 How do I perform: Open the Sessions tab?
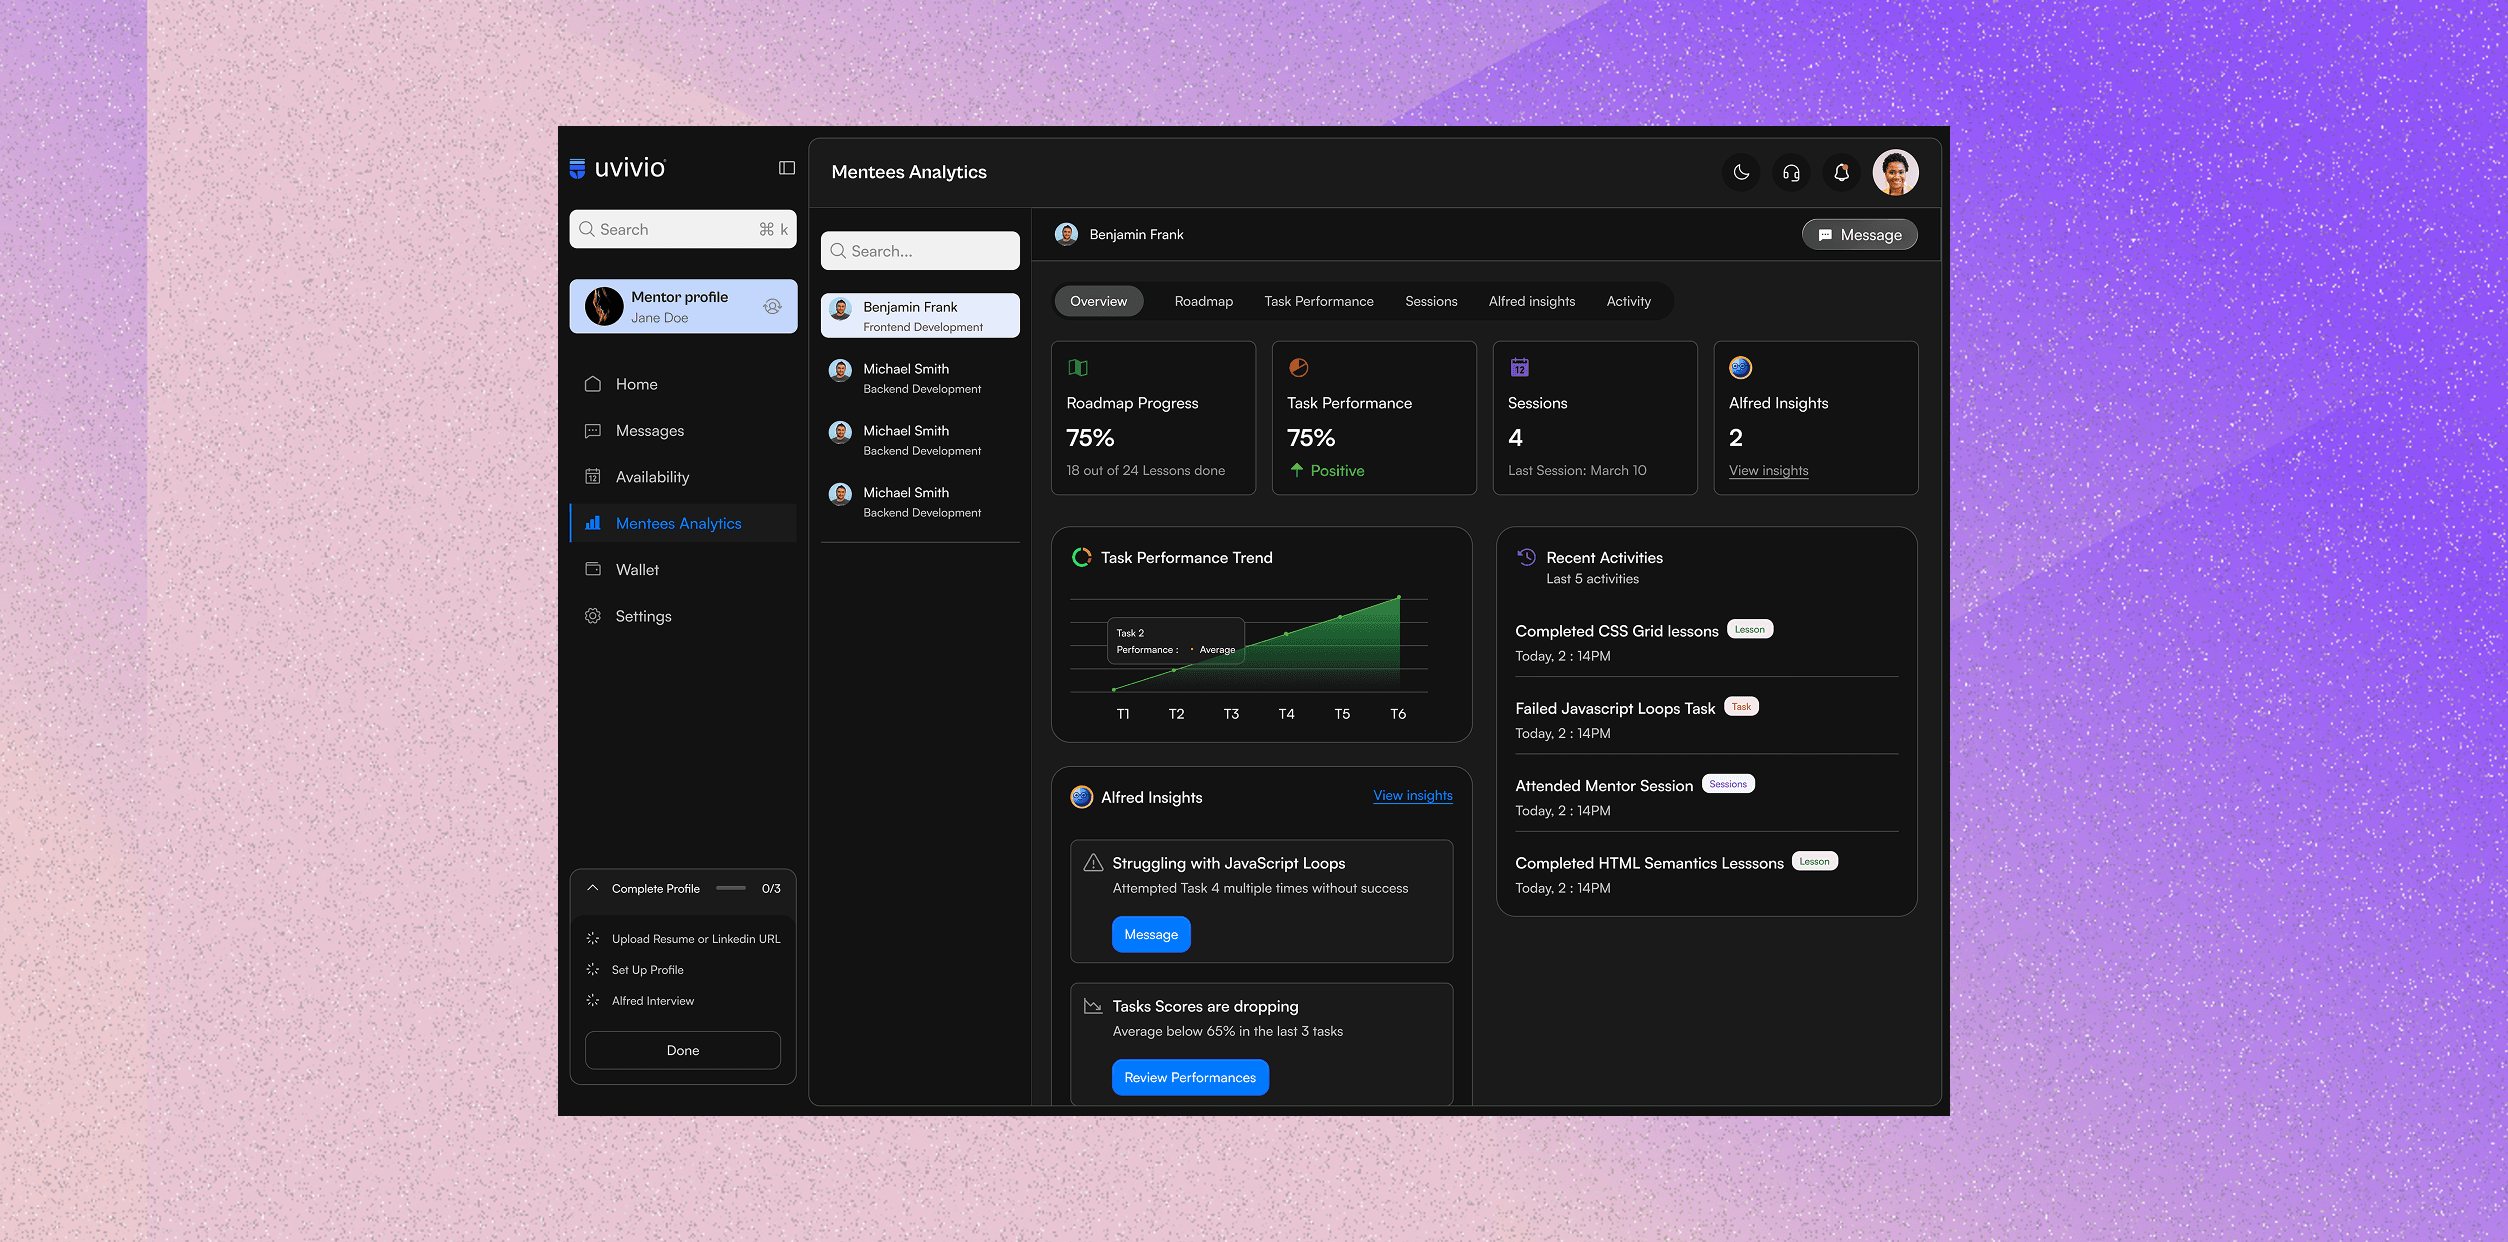click(x=1431, y=301)
